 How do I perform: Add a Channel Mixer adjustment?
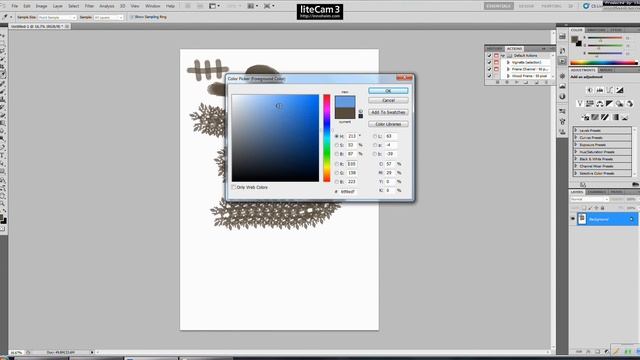click(x=629, y=104)
